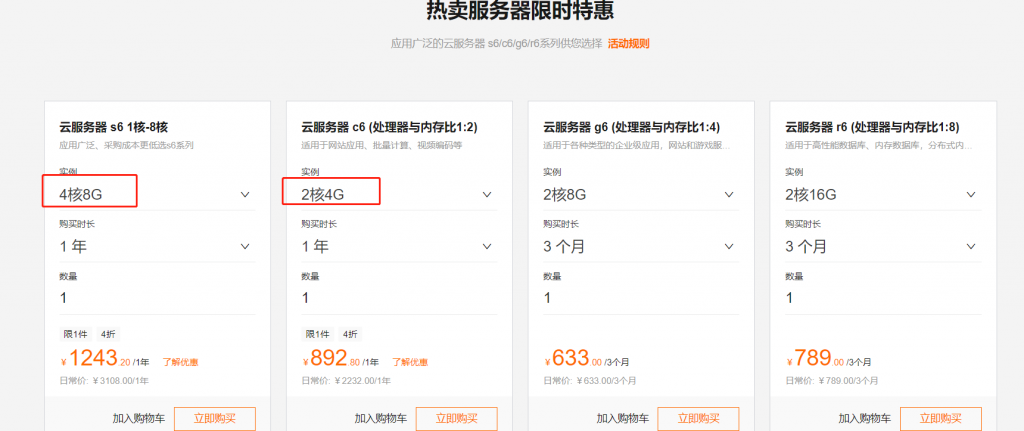
Task: Open the g6 购买时长 dropdown showing 3个月
Action: tap(641, 246)
